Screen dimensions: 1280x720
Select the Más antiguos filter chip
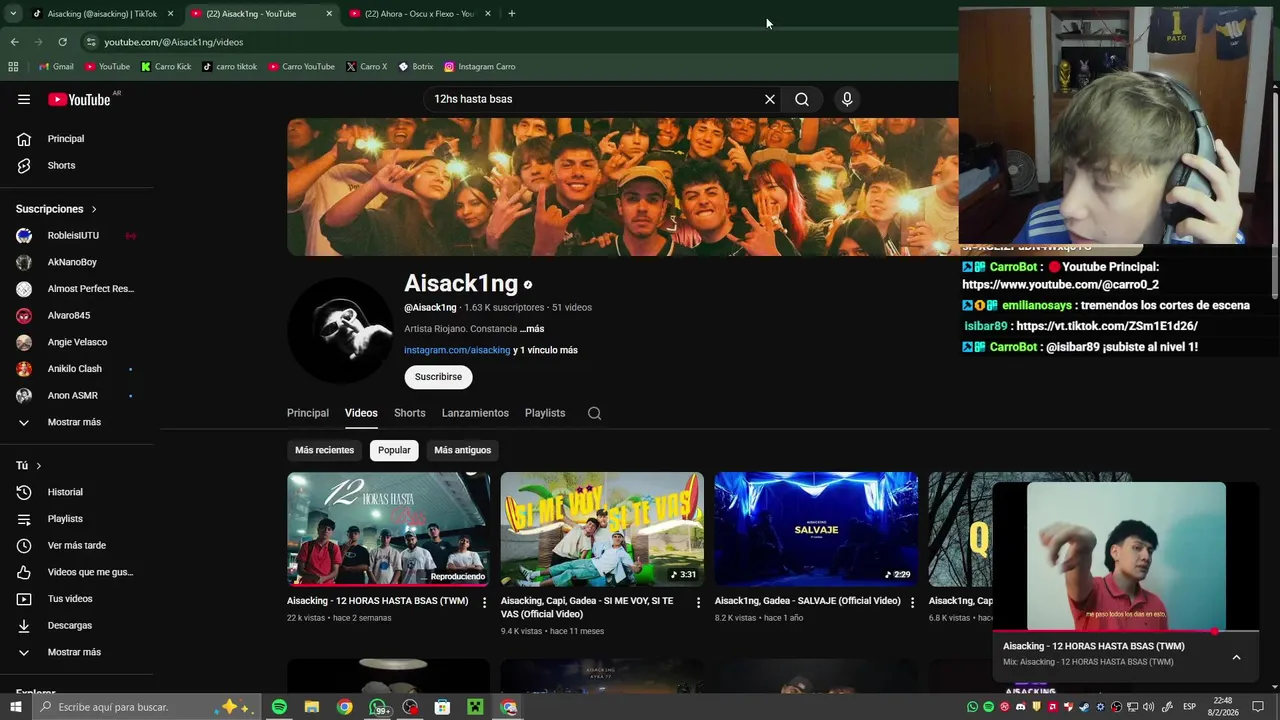click(462, 450)
